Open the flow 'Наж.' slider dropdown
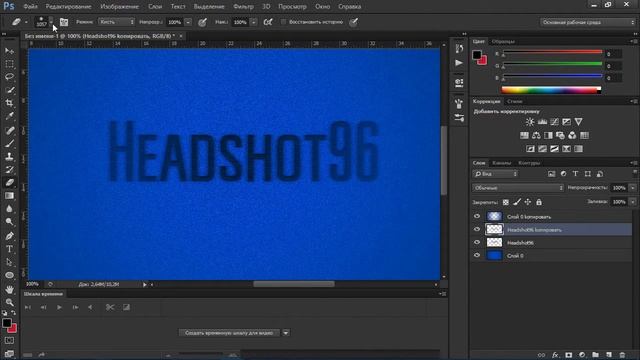This screenshot has width=640, height=360. tap(253, 22)
